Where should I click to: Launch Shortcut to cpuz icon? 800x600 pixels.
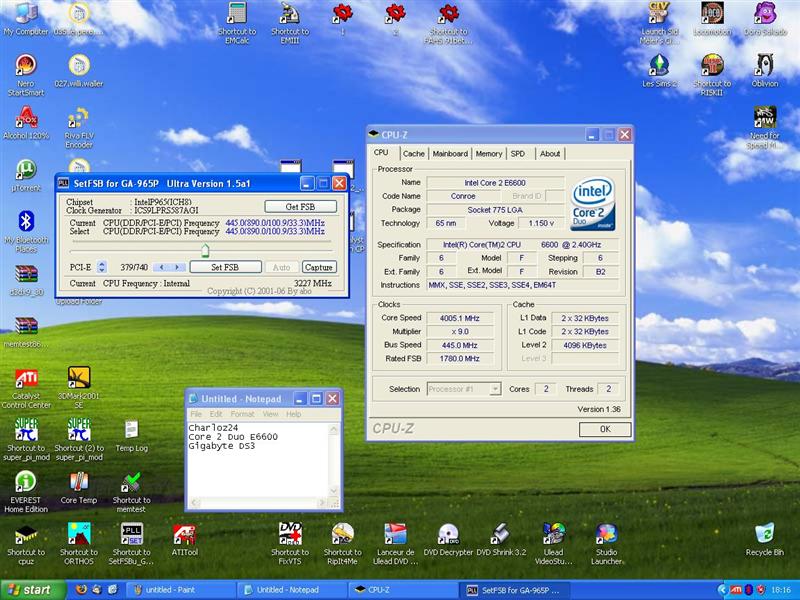26,544
